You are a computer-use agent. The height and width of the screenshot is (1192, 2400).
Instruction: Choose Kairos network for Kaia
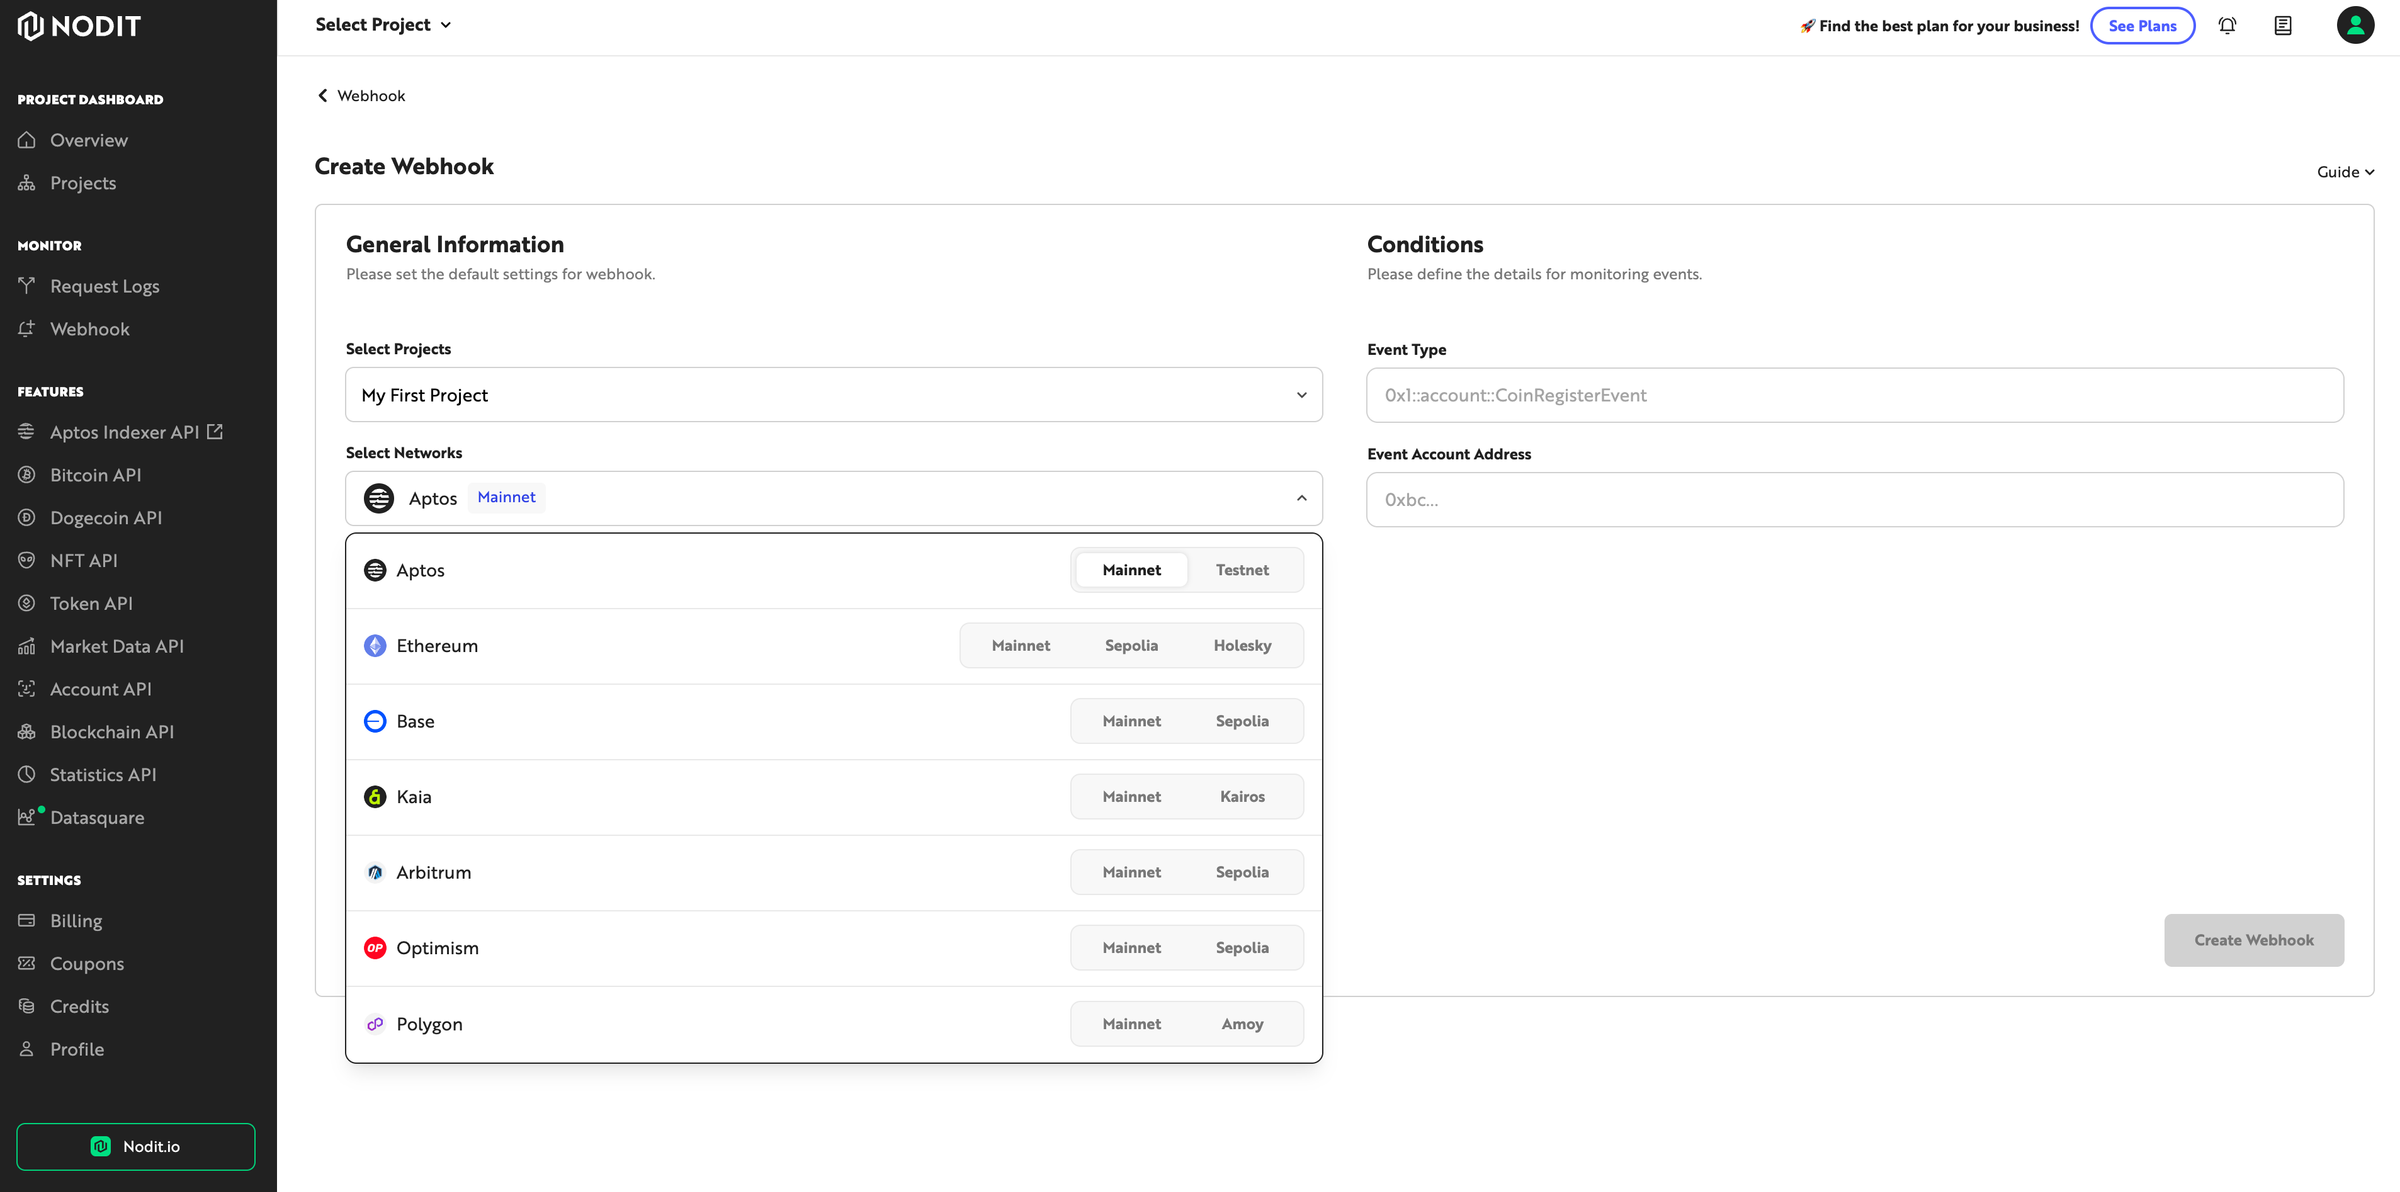tap(1242, 796)
